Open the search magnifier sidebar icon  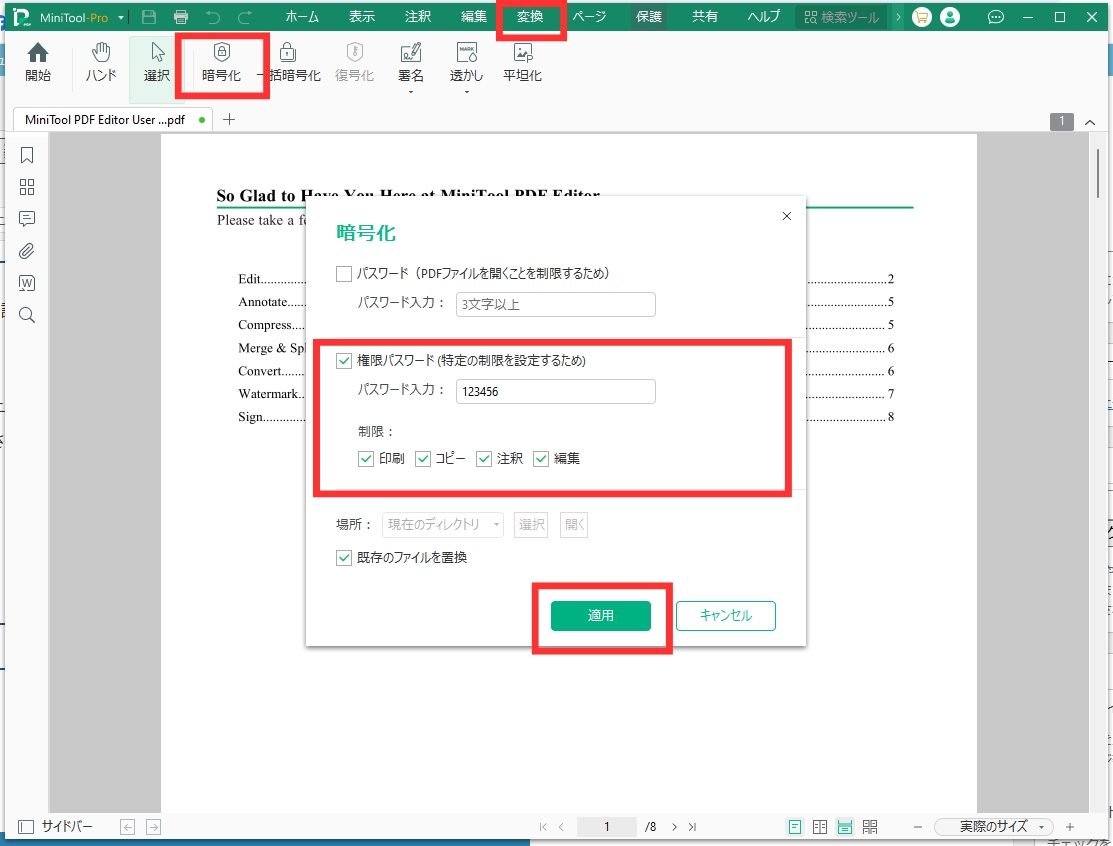coord(27,315)
